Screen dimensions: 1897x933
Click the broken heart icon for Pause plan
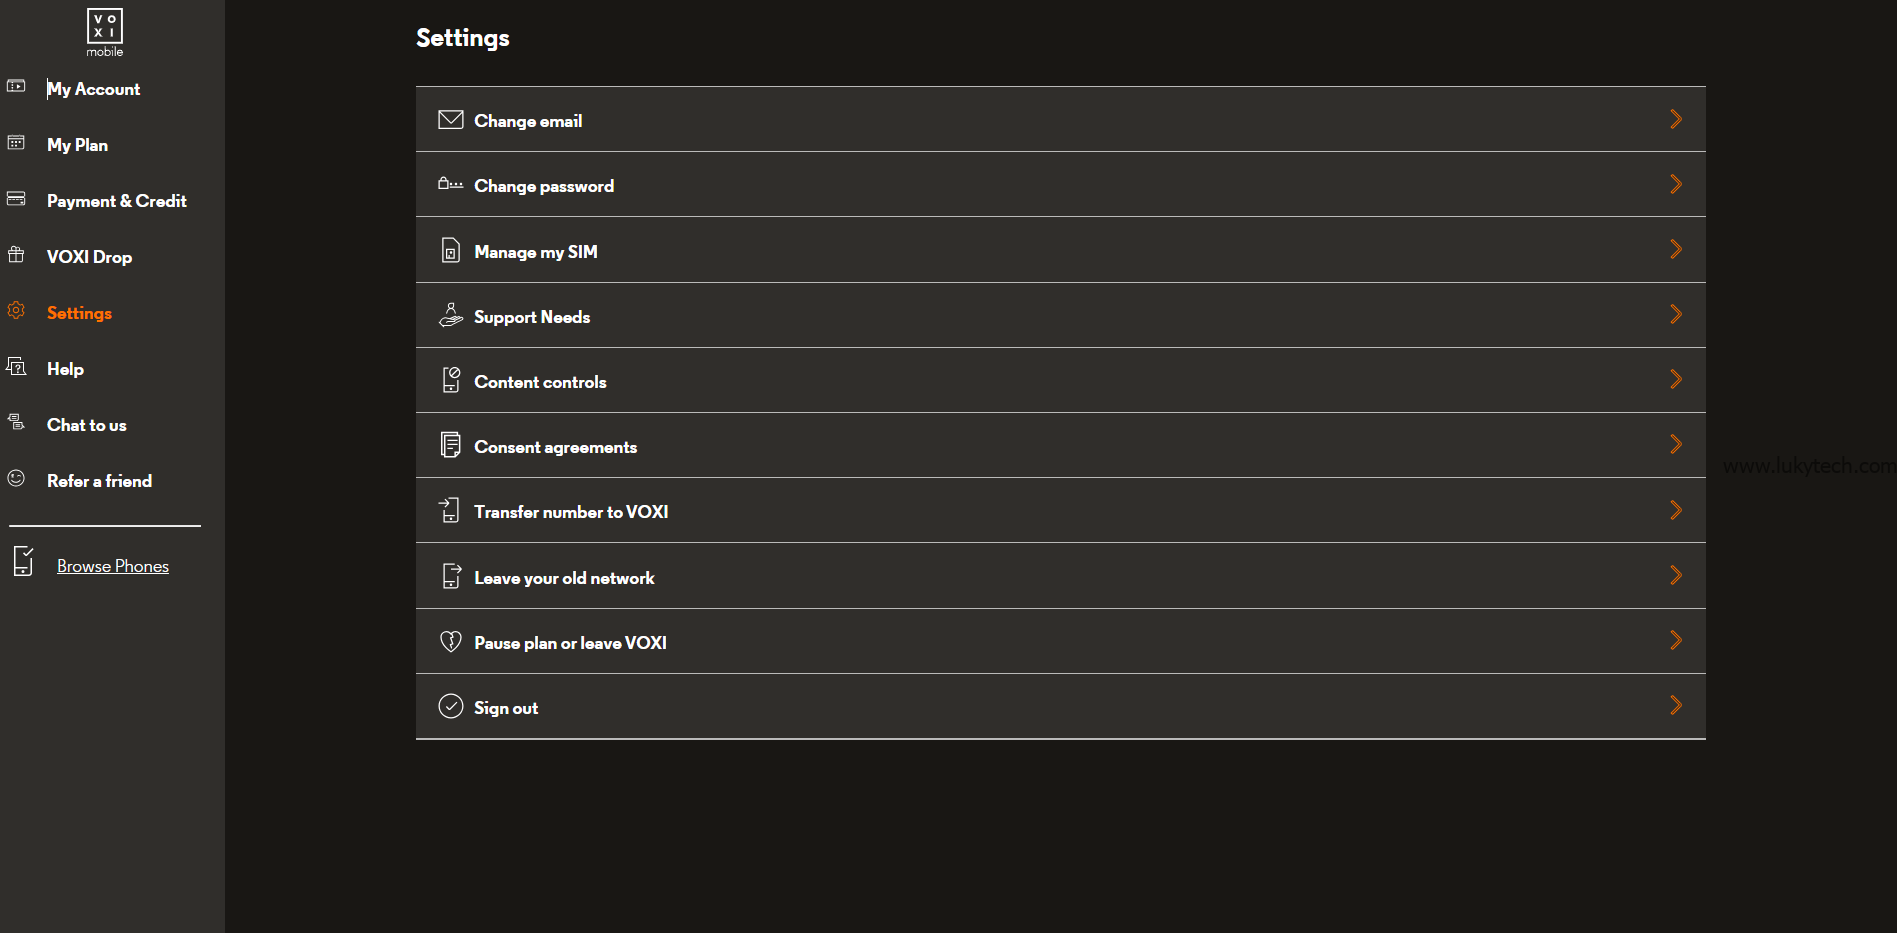(451, 641)
